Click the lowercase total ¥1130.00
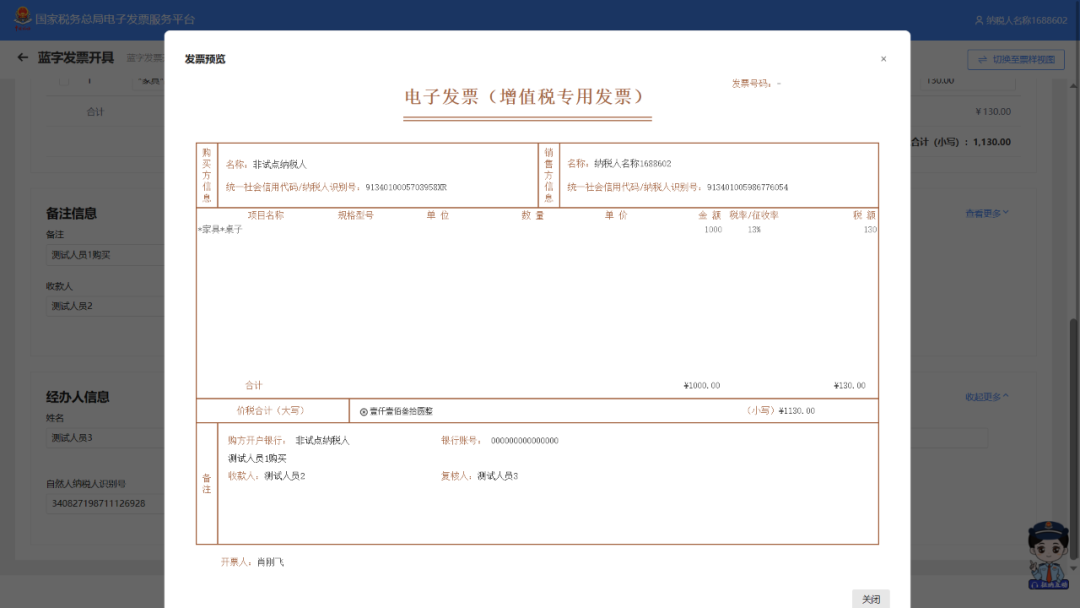This screenshot has height=608, width=1080. click(x=797, y=411)
